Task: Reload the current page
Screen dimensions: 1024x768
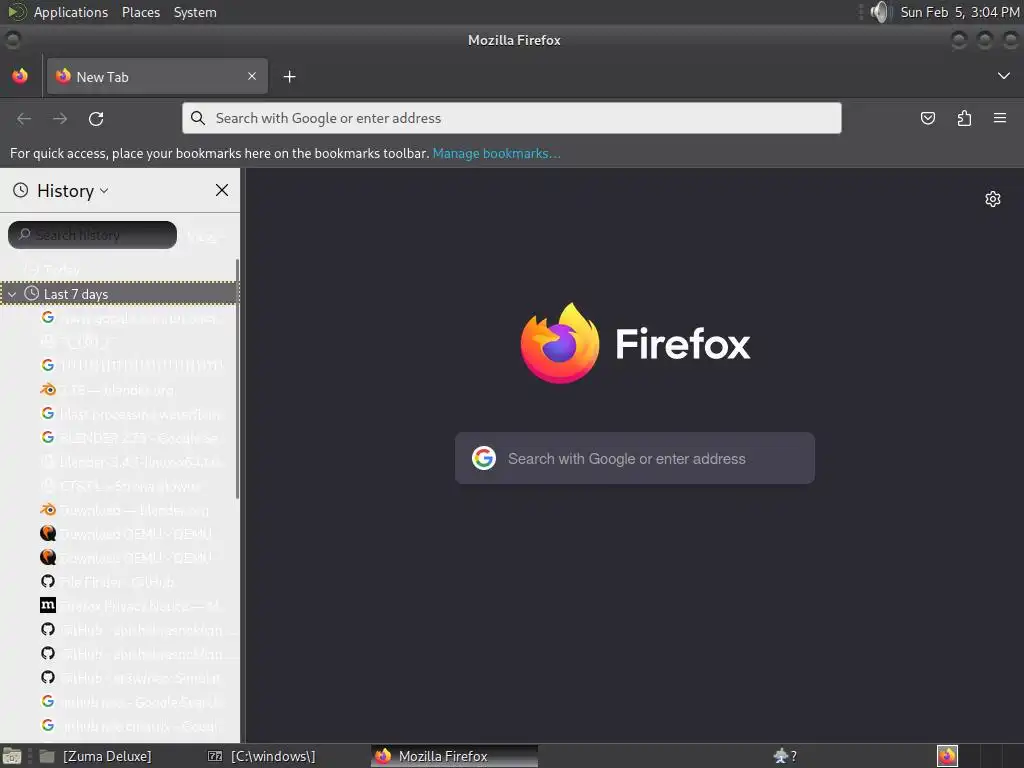Action: pyautogui.click(x=96, y=119)
